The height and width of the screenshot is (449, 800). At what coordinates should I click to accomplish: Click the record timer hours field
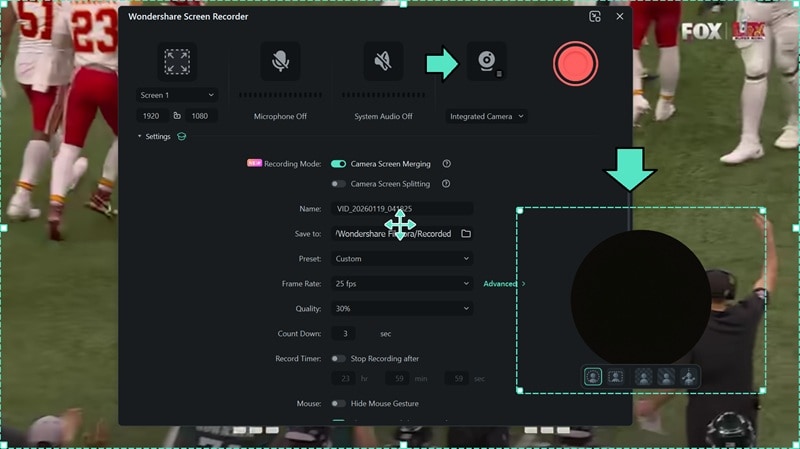click(345, 379)
